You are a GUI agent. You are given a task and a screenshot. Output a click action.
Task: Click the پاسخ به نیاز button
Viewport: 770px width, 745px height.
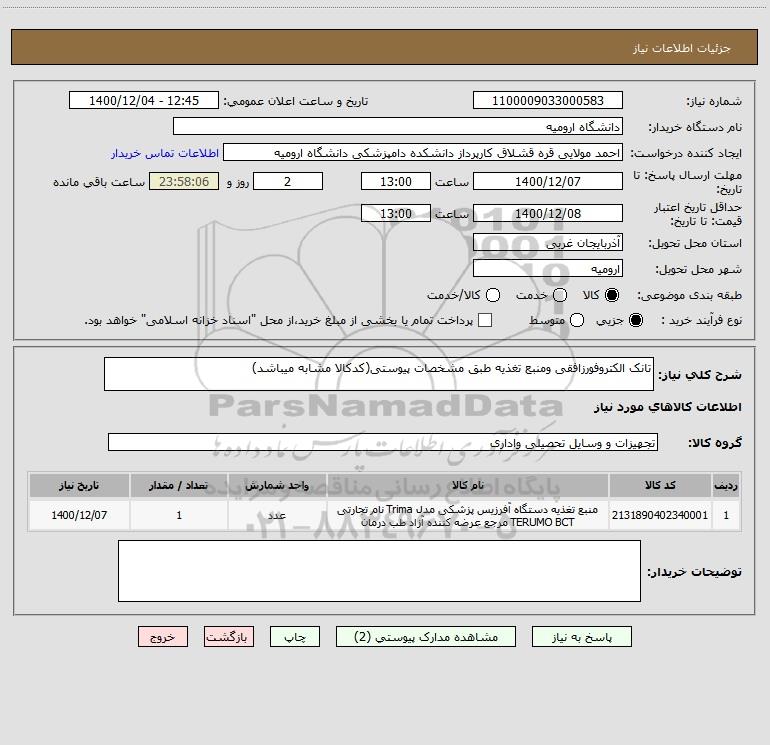click(582, 637)
